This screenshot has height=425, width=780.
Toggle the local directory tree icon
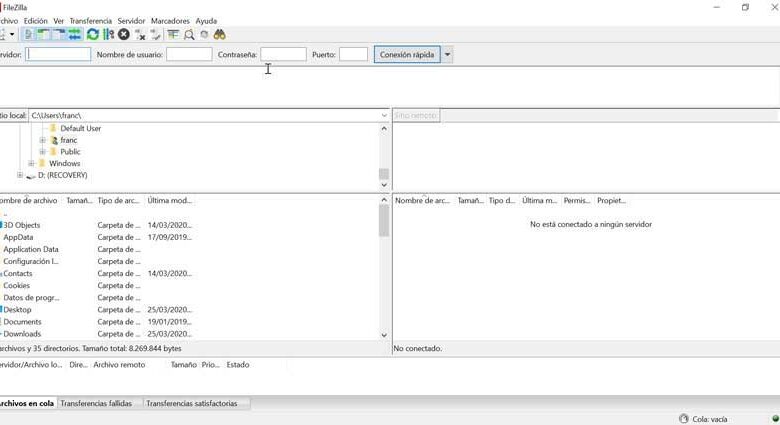tap(44, 34)
